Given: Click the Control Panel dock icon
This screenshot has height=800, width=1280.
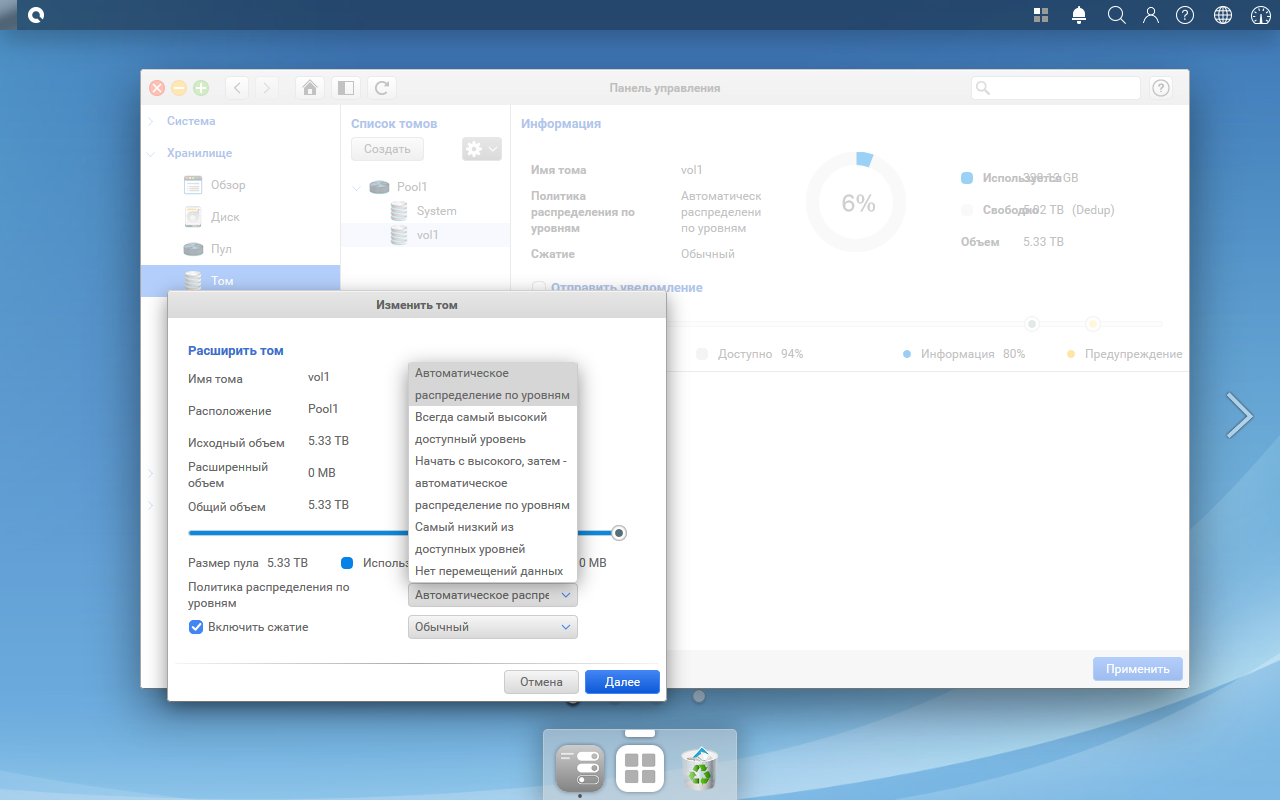Looking at the screenshot, I should [580, 768].
